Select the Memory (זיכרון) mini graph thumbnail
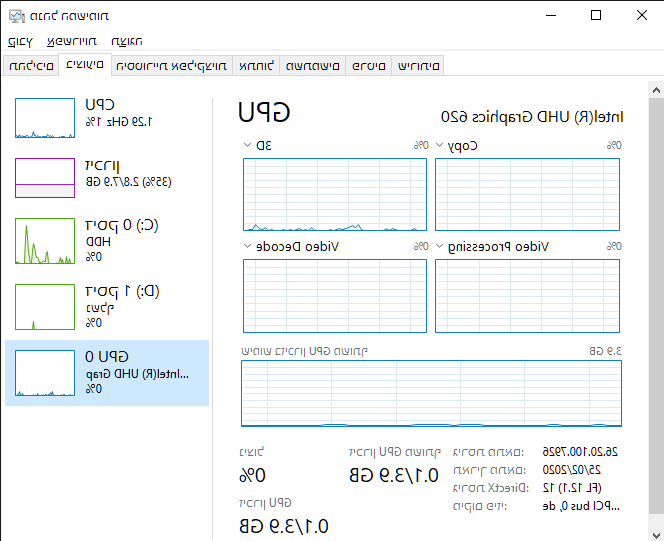 pyautogui.click(x=45, y=178)
